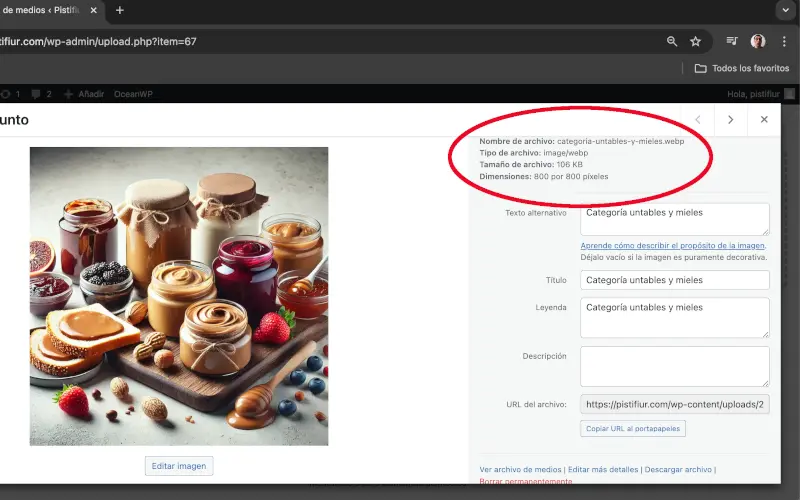Open Todos los favoritos bookmarks folder

(742, 68)
